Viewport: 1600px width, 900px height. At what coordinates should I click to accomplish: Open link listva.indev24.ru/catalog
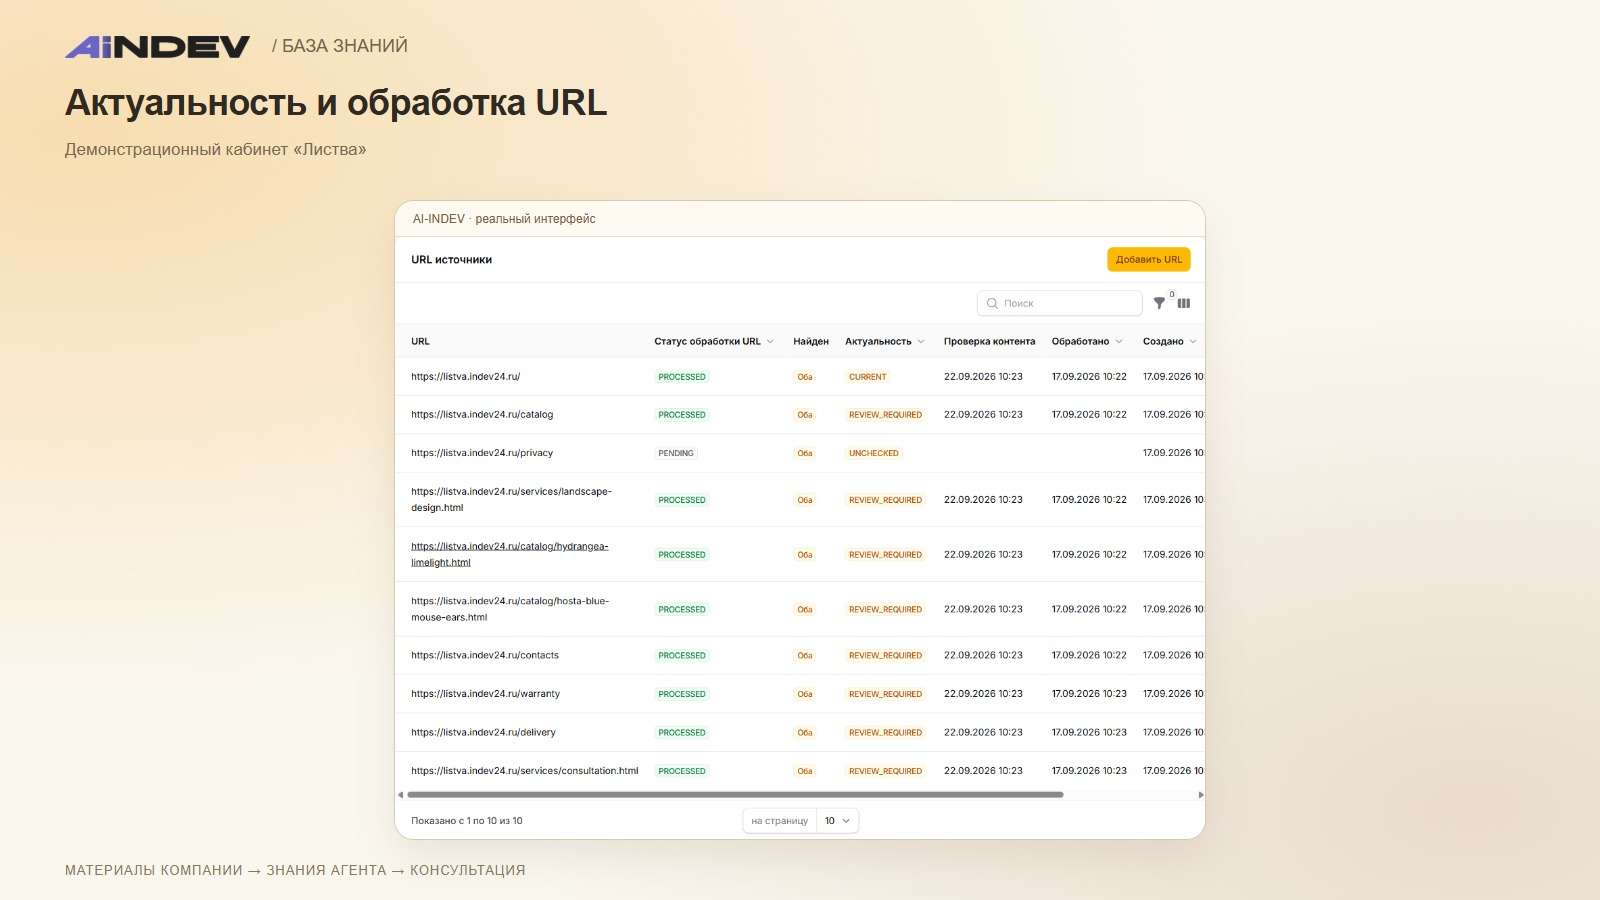(482, 414)
